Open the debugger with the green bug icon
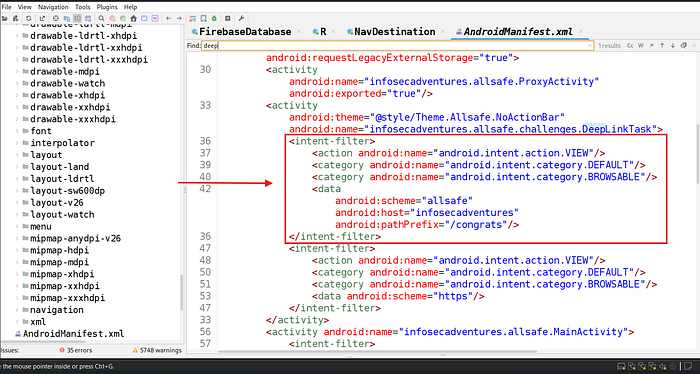700x374 pixels. [x=214, y=18]
